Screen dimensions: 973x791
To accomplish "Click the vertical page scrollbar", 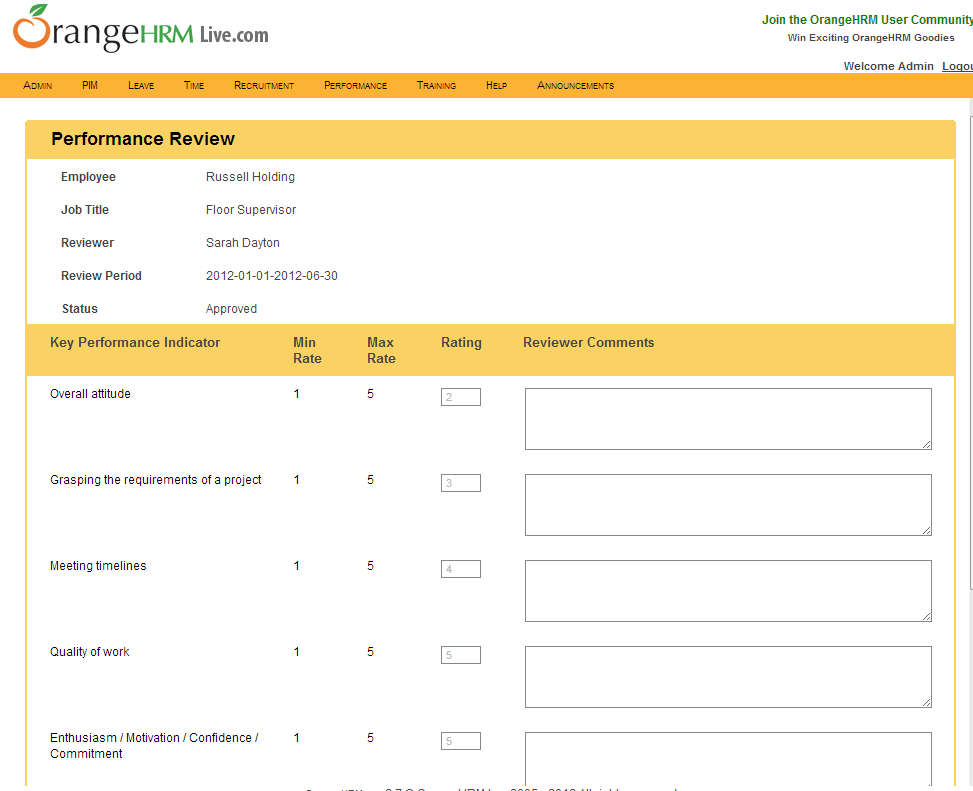I will point(970,400).
